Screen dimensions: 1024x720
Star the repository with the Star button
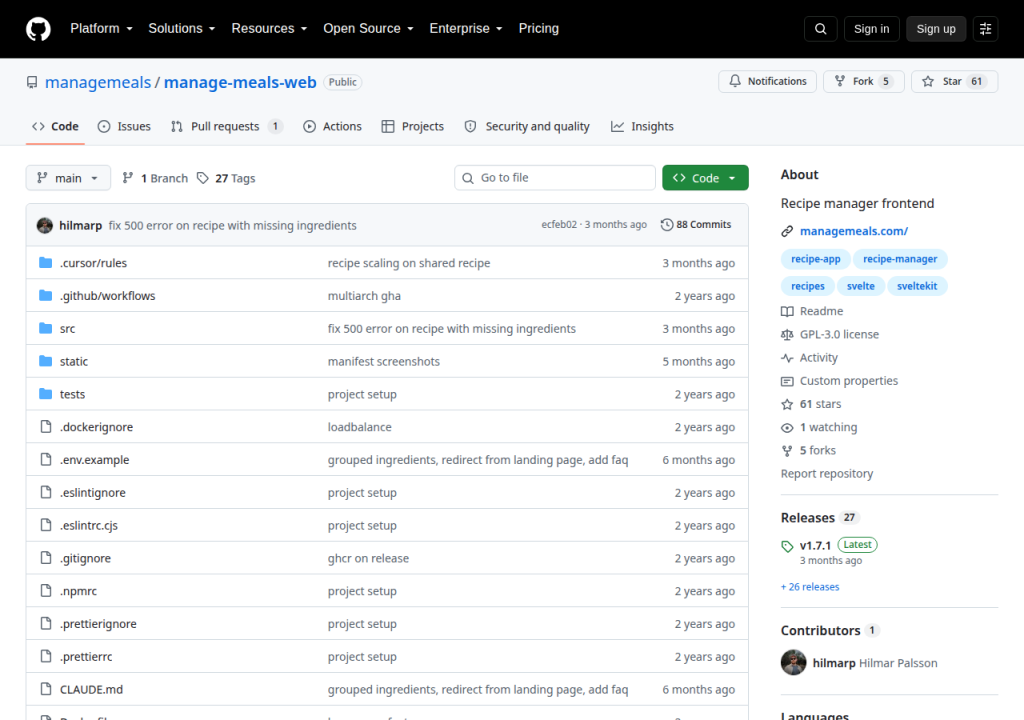coord(954,81)
